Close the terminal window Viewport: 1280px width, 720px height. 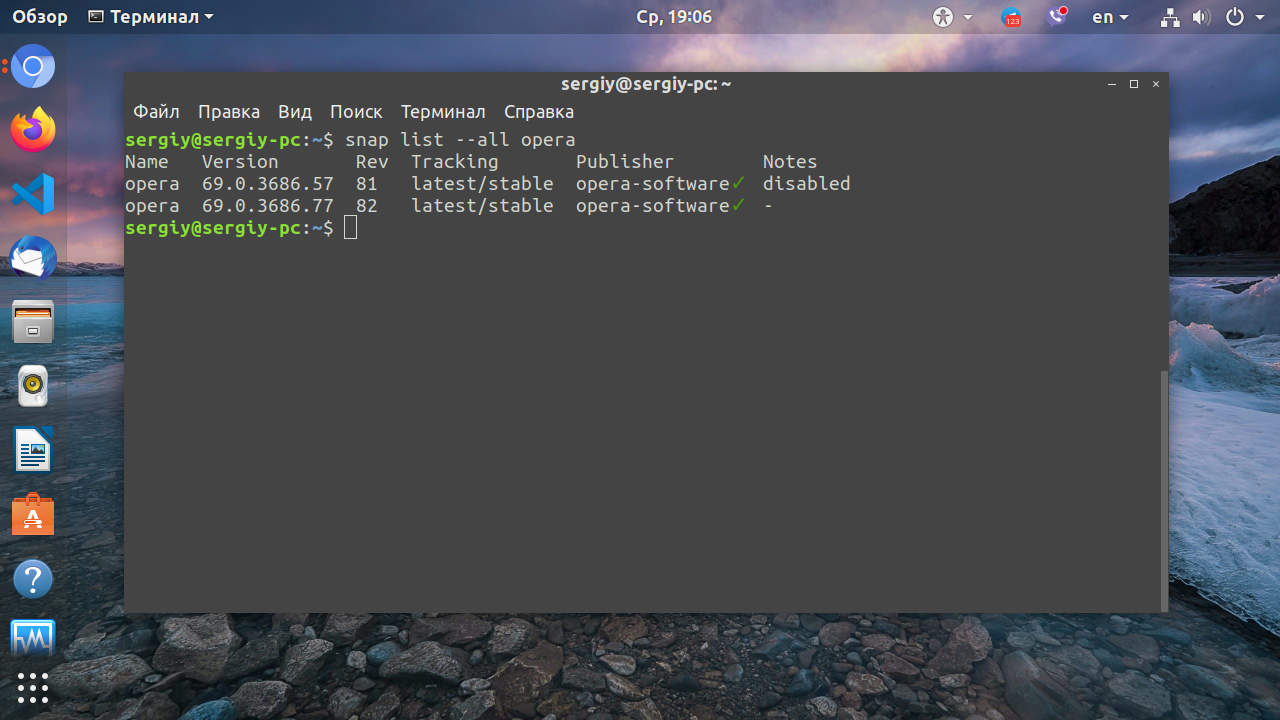[x=1156, y=85]
